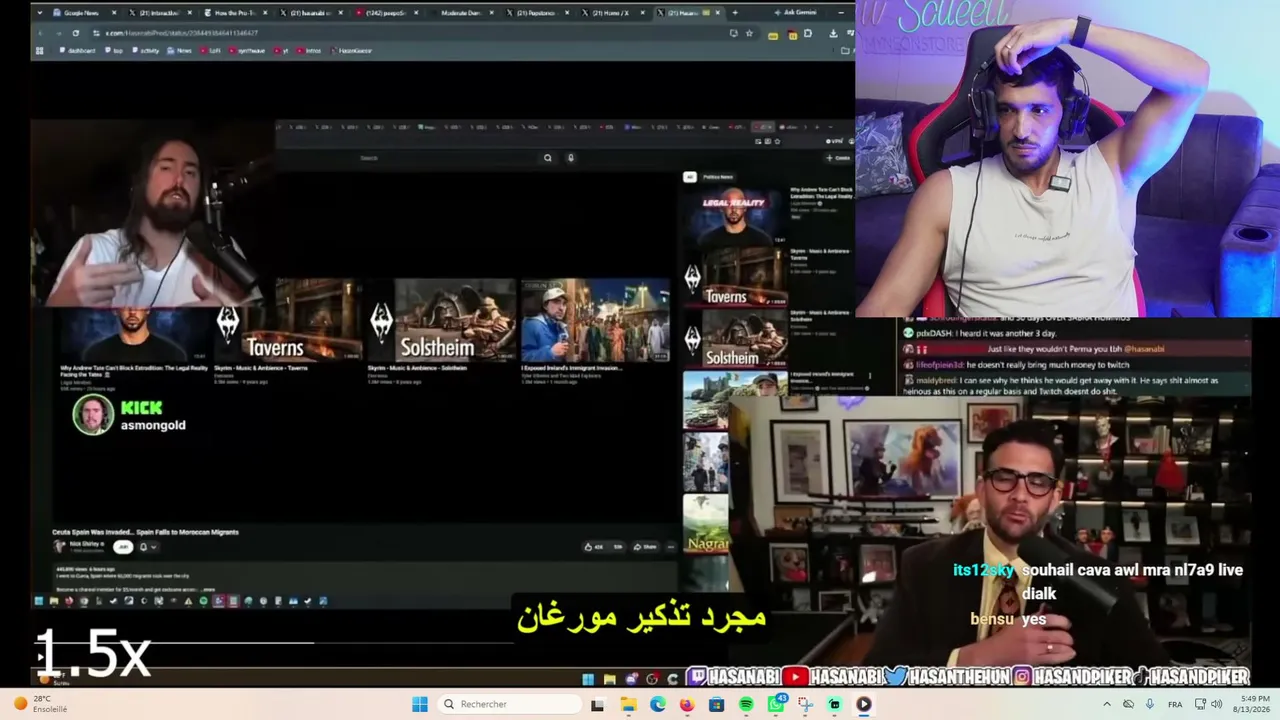This screenshot has width=1280, height=720.
Task: Click the Share button under the video
Action: (x=646, y=547)
